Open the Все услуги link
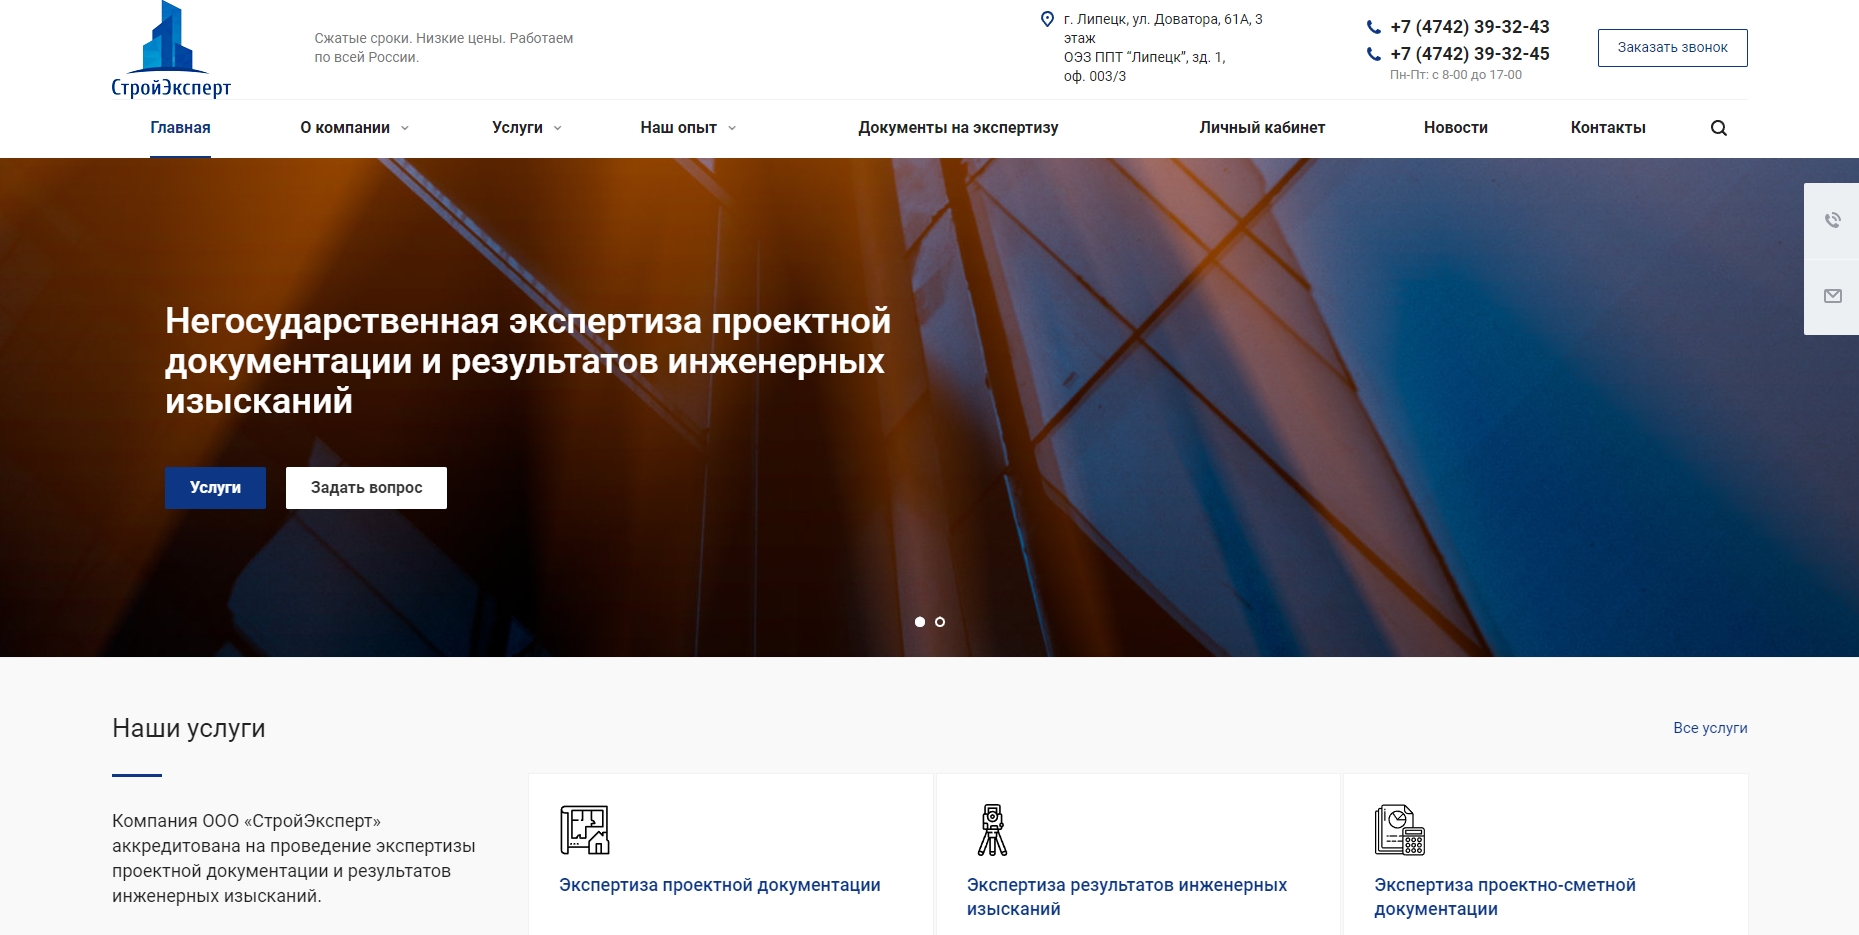 (1710, 728)
